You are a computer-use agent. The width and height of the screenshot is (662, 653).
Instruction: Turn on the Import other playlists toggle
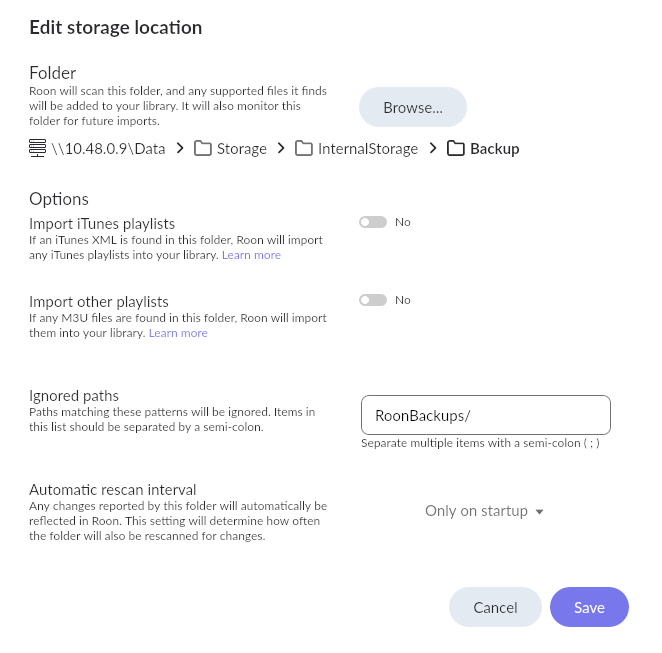(x=373, y=300)
